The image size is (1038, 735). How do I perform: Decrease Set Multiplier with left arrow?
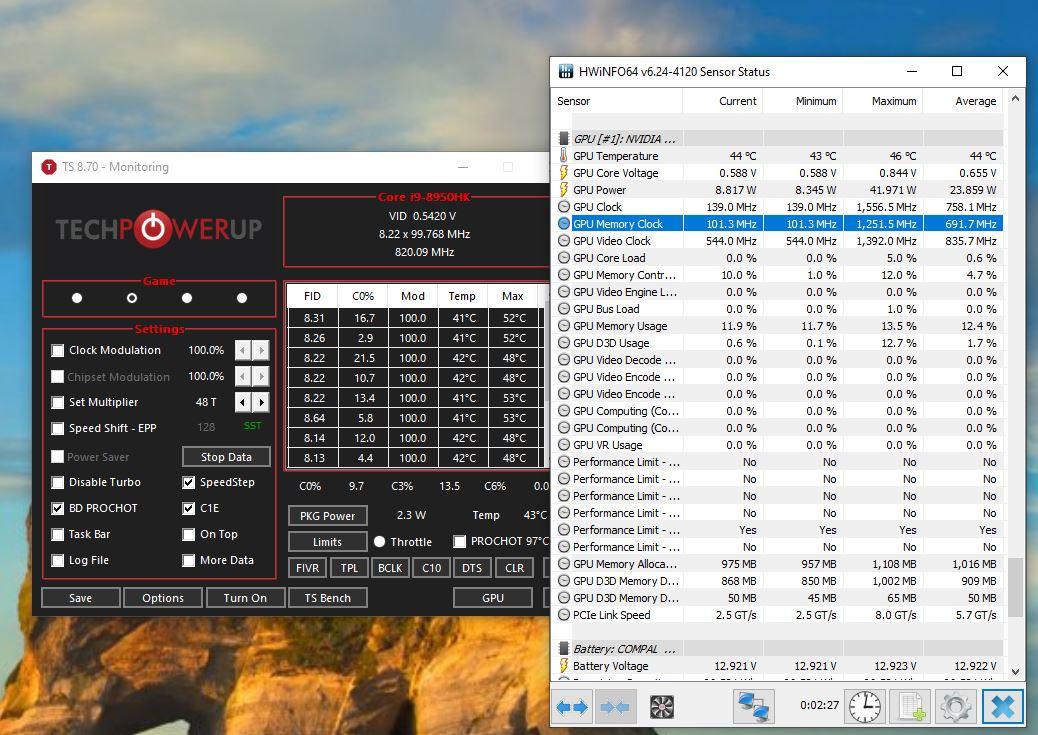point(243,402)
